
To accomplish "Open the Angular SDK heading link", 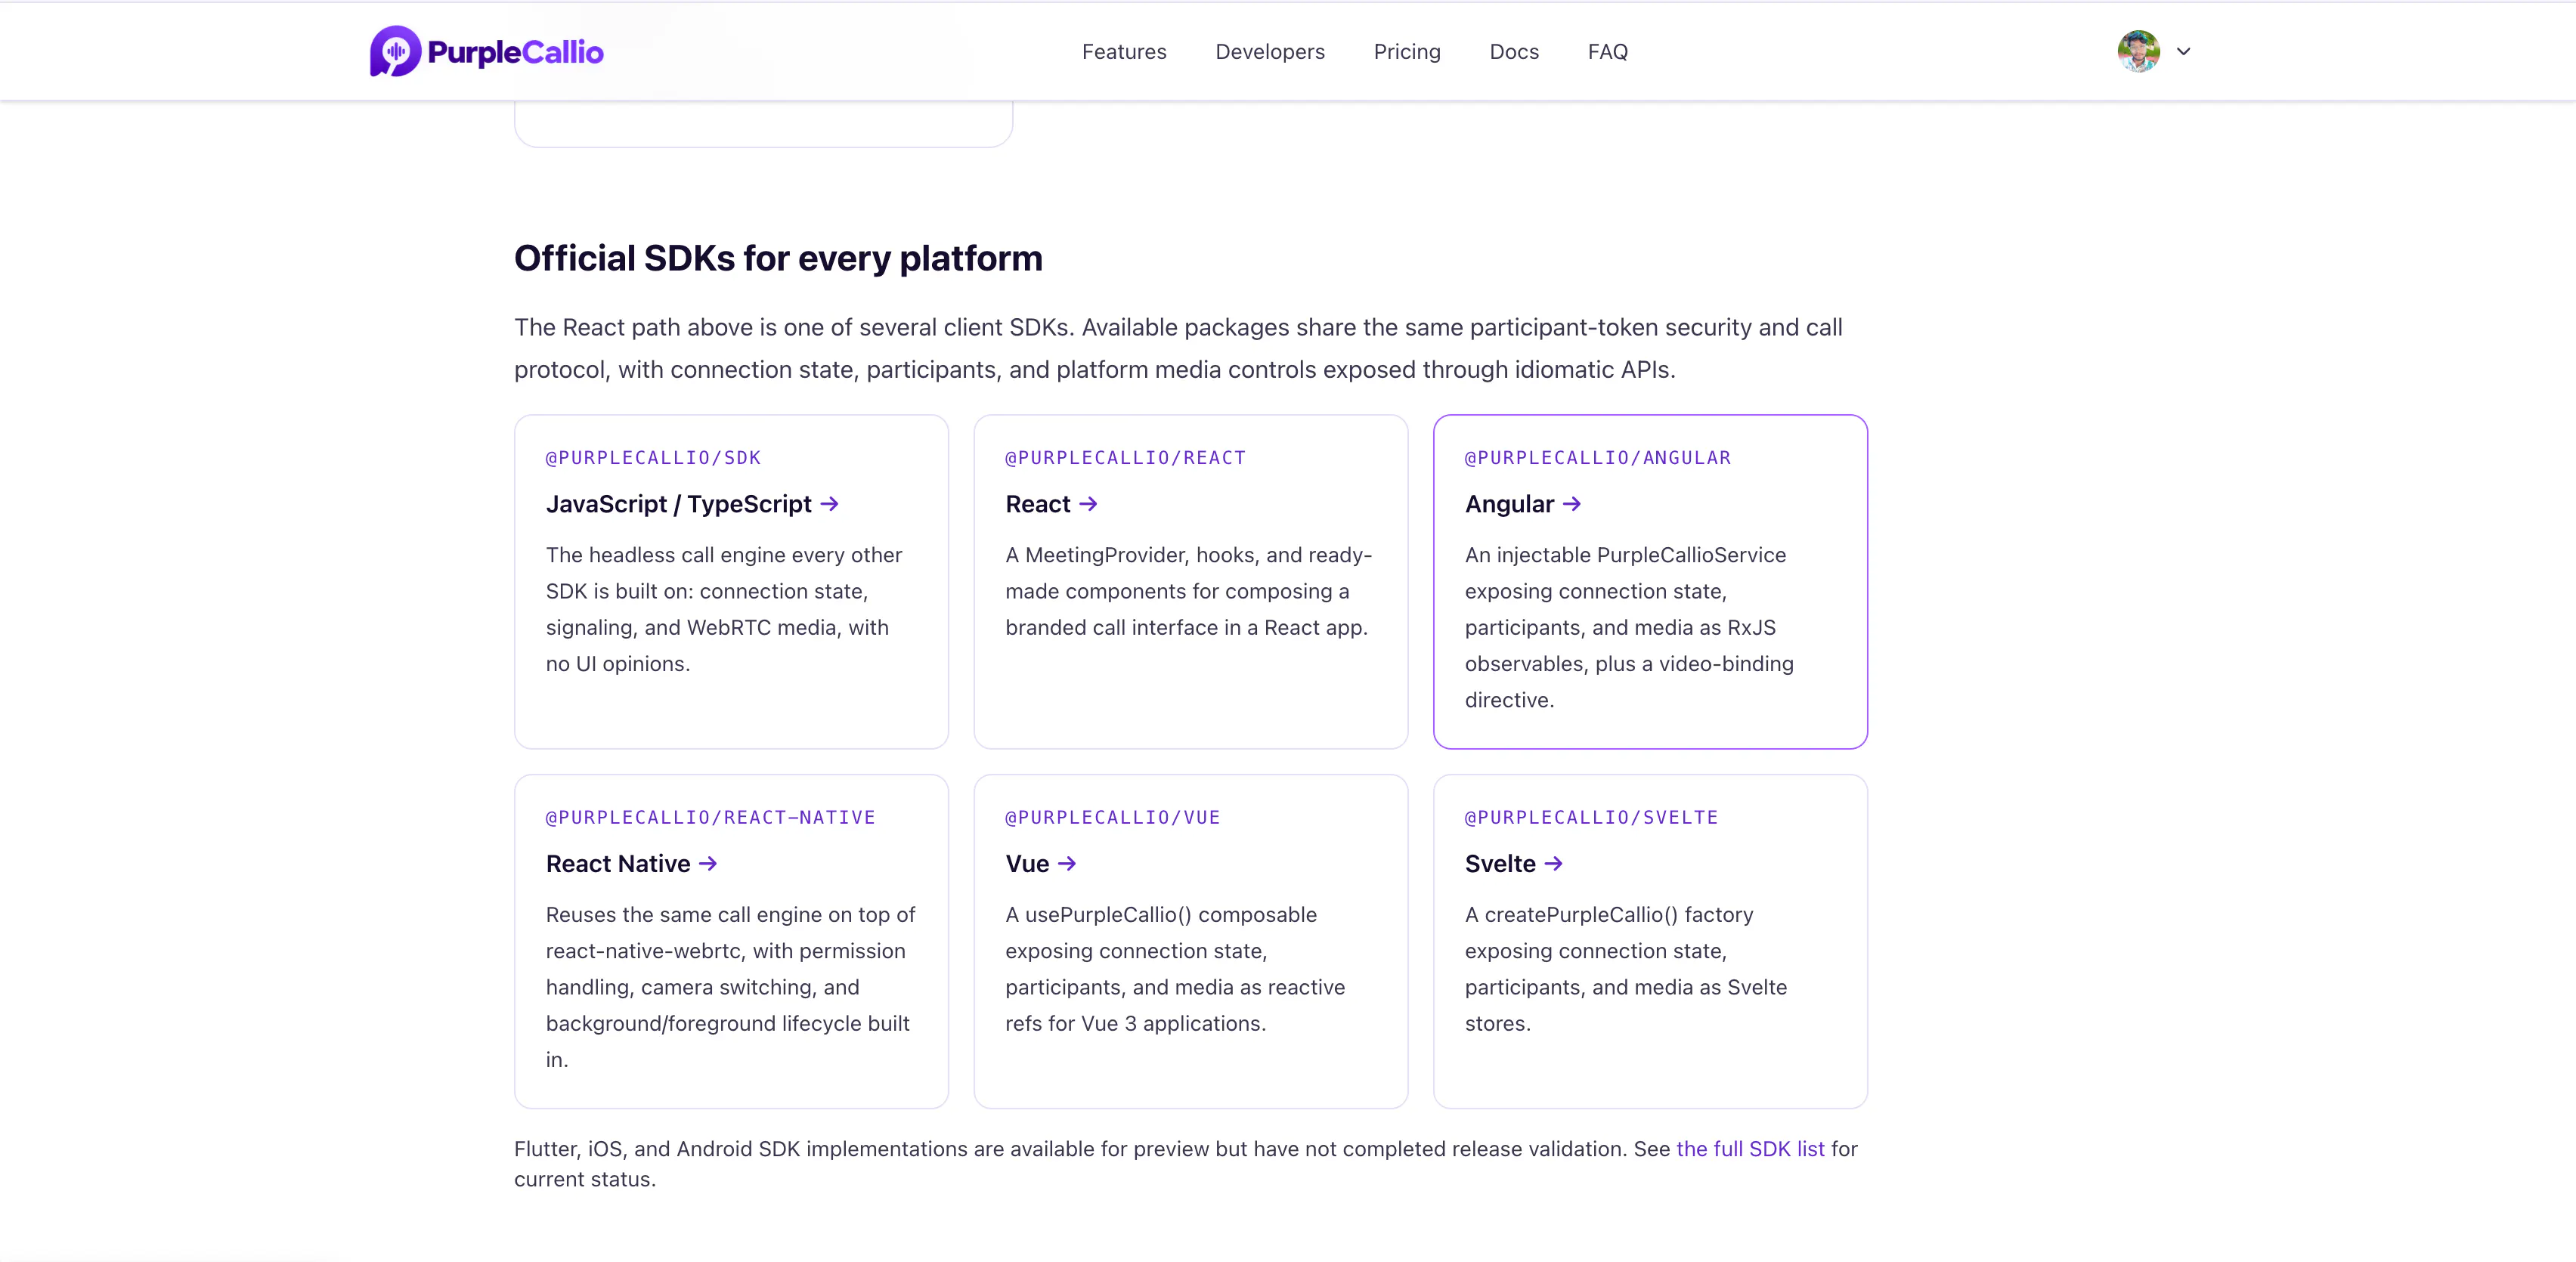I will 1509,504.
